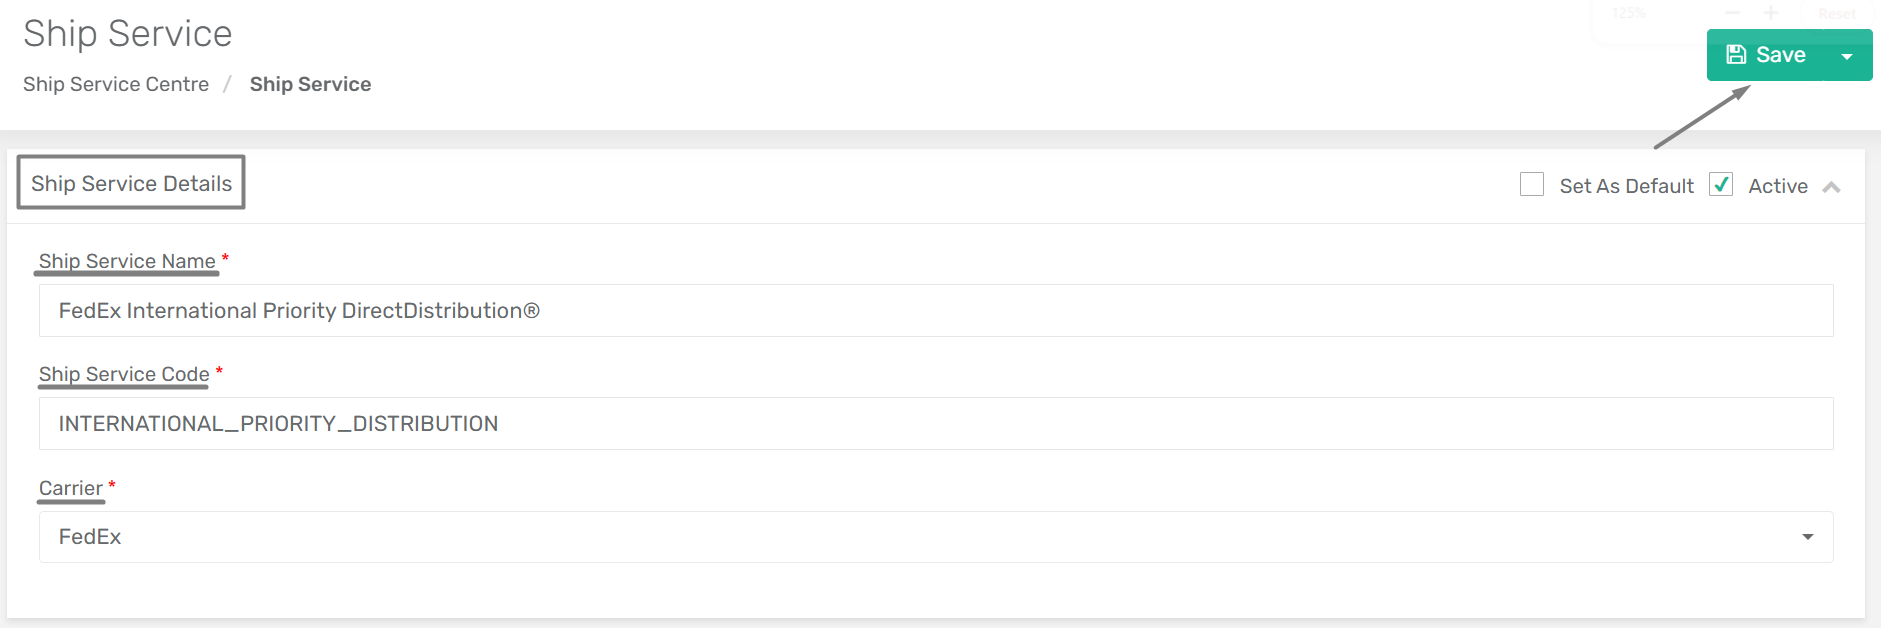Go to Ship Service Centre breadcrumb
The width and height of the screenshot is (1881, 628).
click(116, 84)
